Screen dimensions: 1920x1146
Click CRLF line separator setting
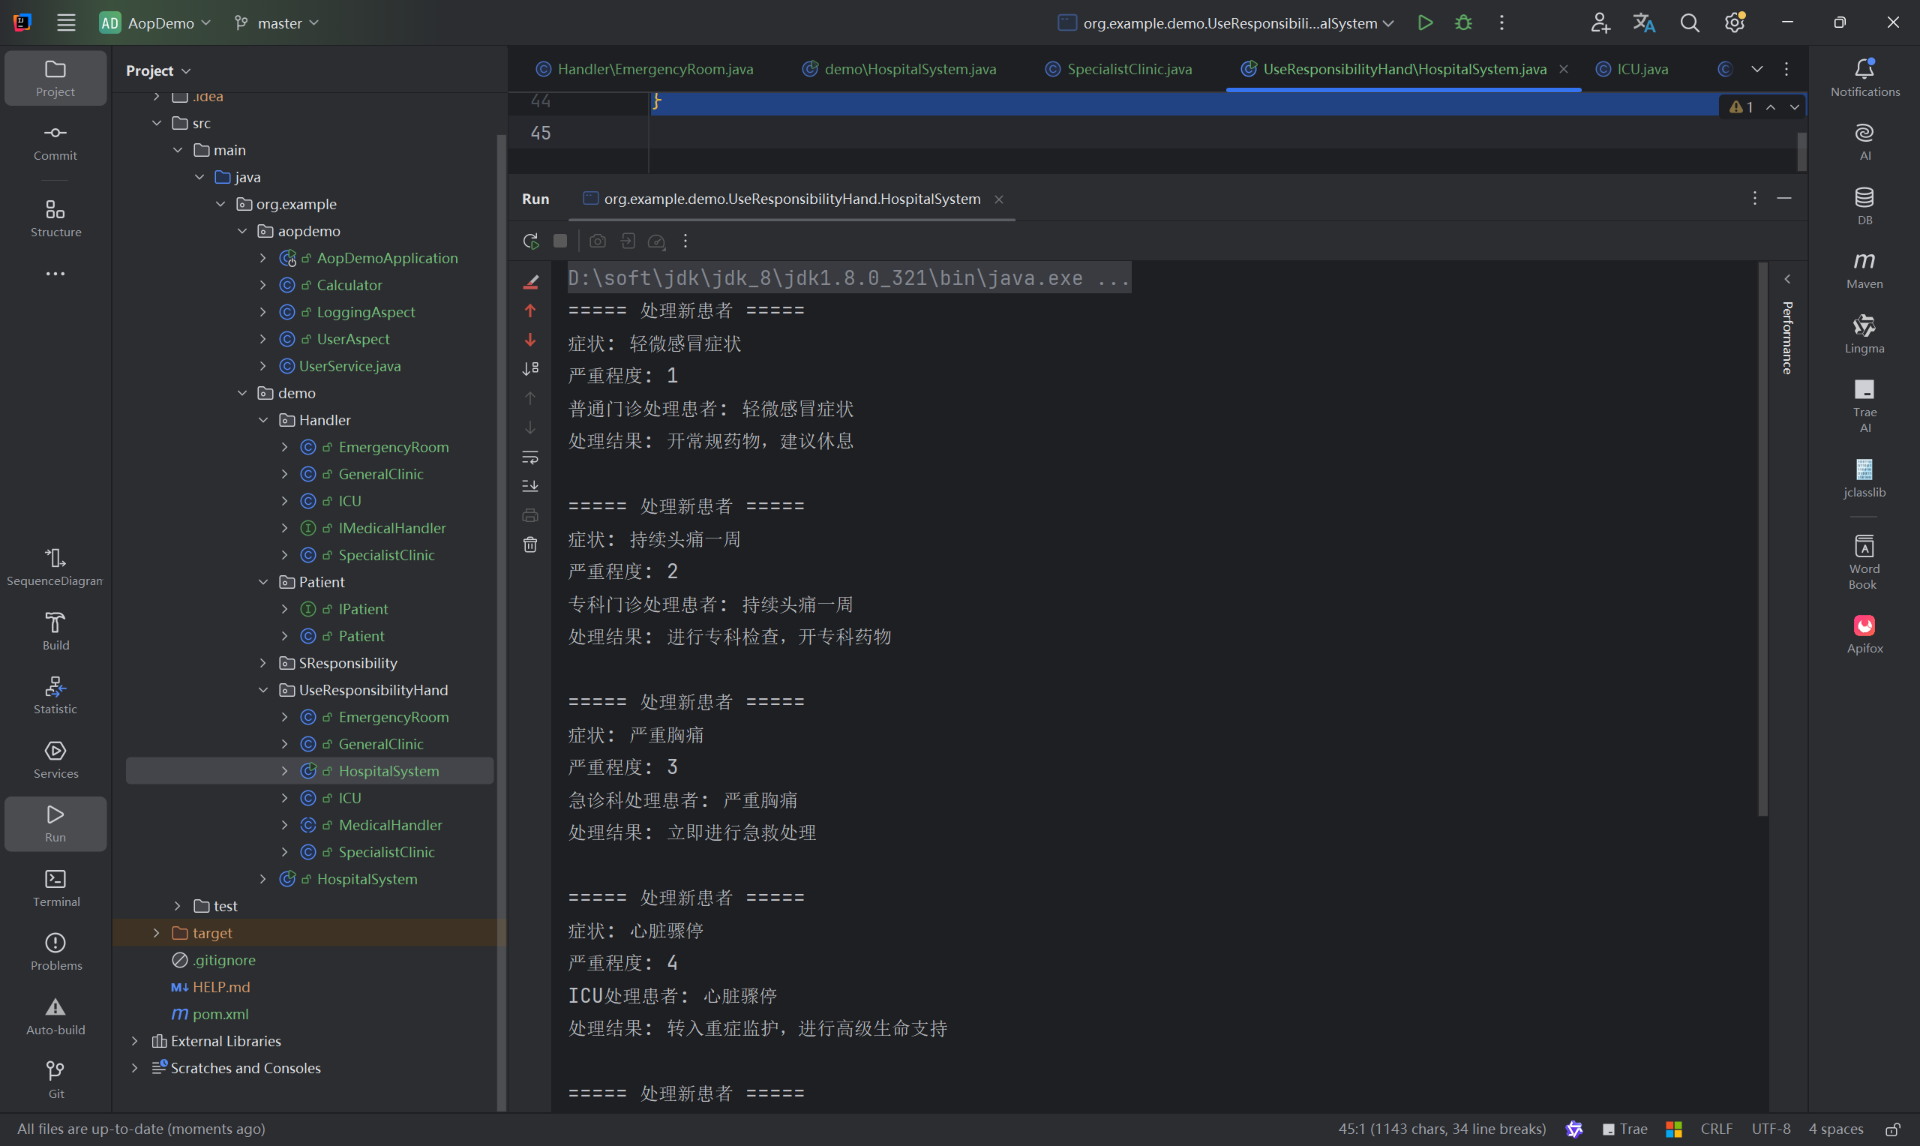pos(1716,1129)
